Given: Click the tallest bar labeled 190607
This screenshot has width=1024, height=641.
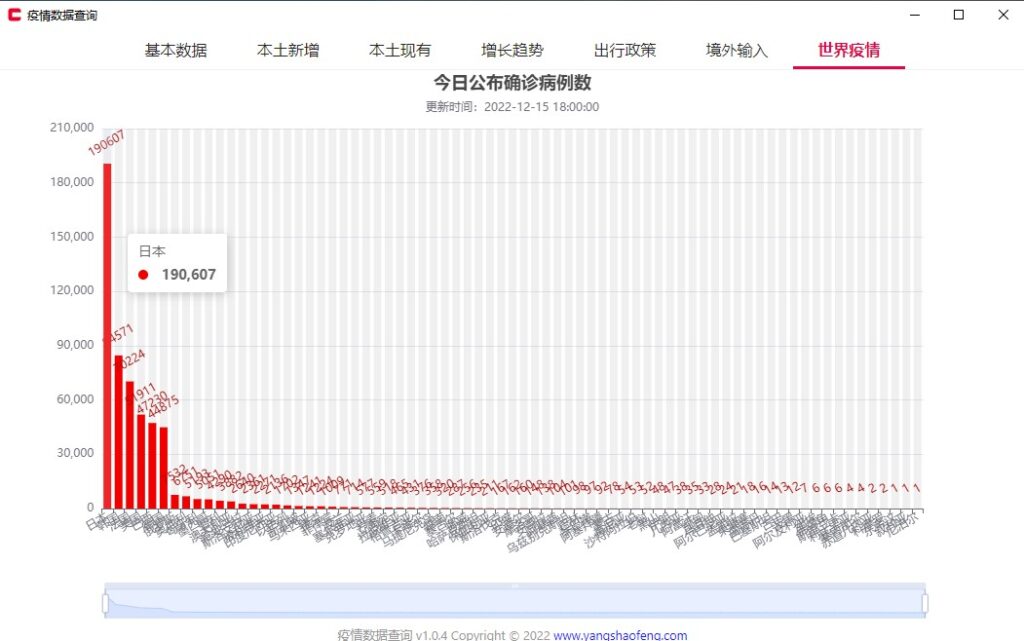Looking at the screenshot, I should [107, 336].
